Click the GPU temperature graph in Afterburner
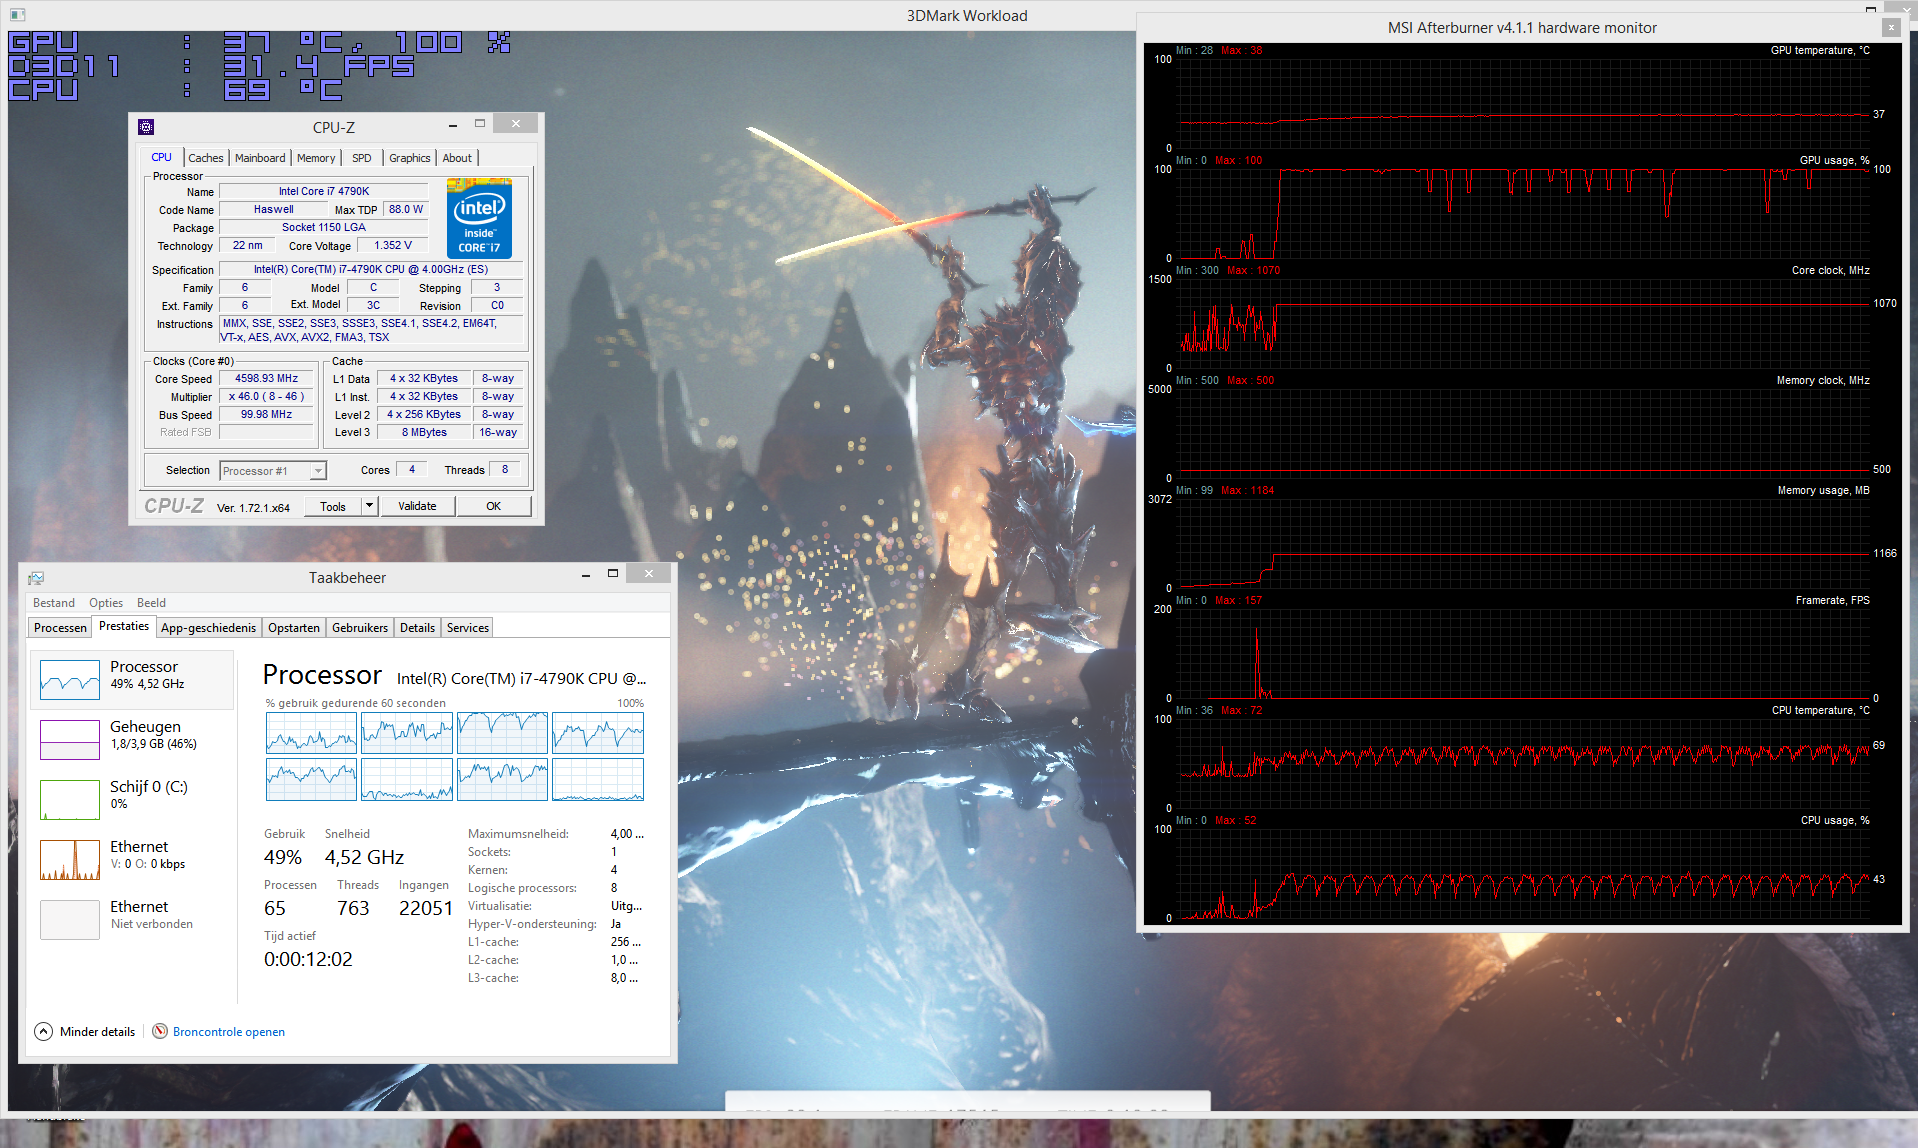1918x1148 pixels. click(x=1523, y=104)
